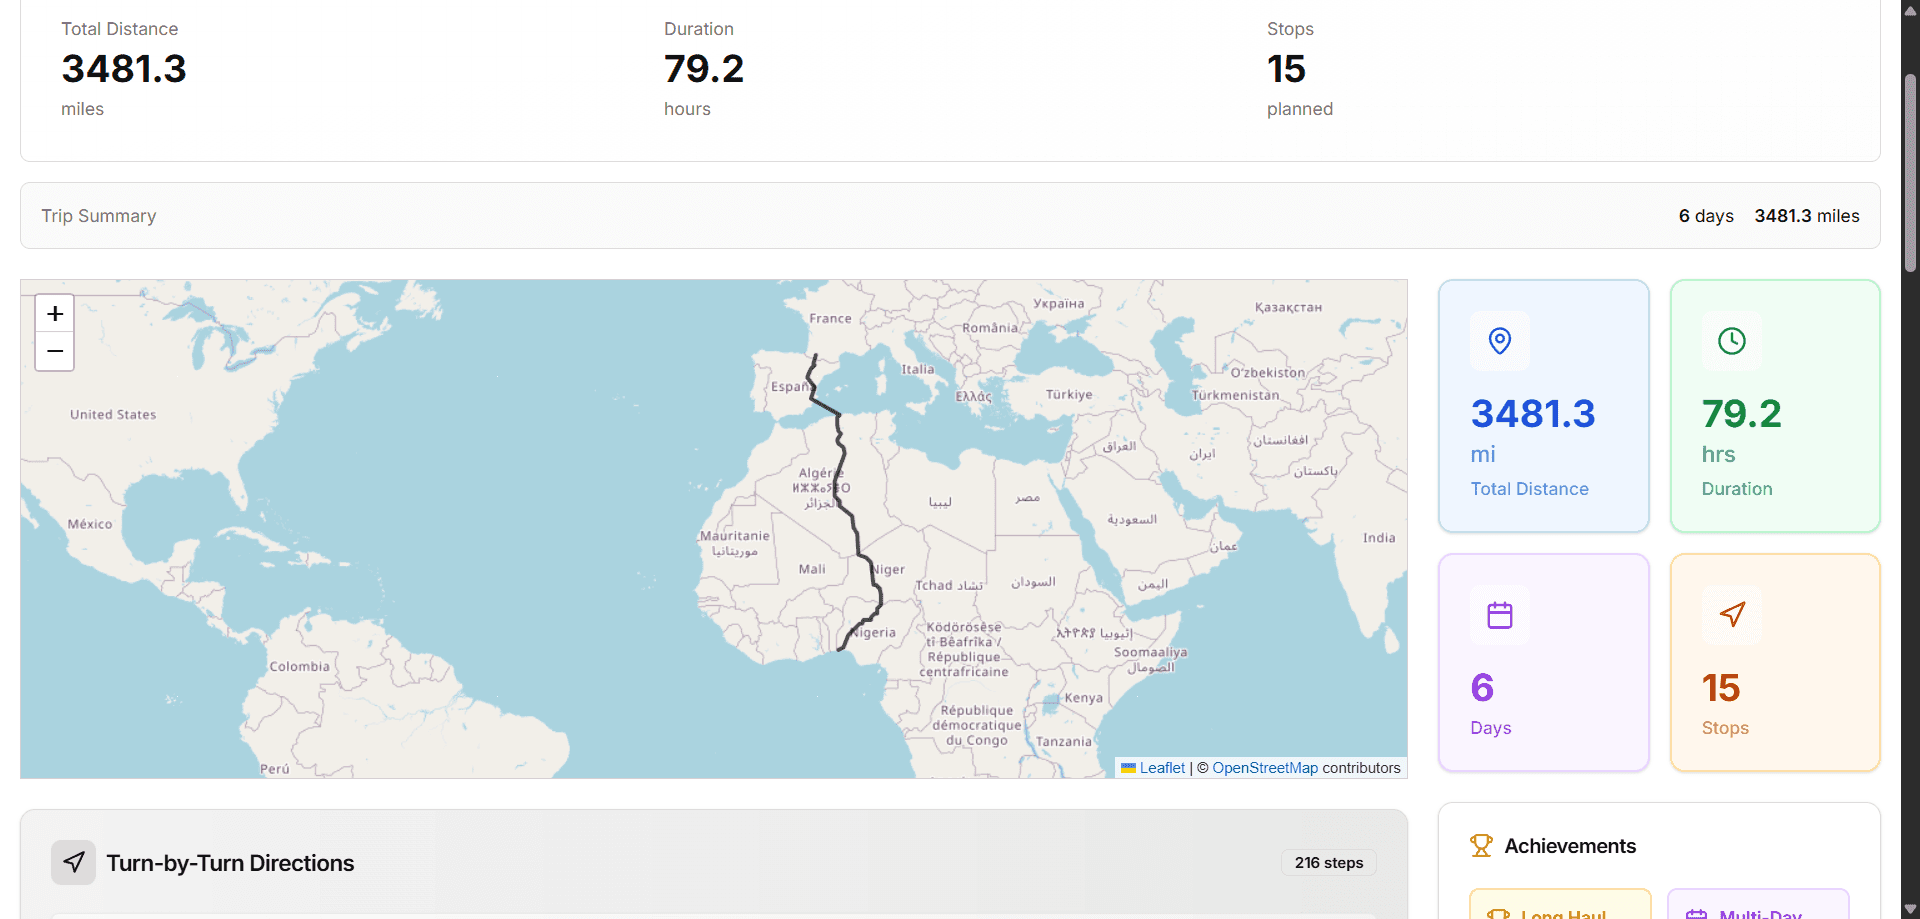1920x919 pixels.
Task: Zoom out on the route map
Action: (55, 351)
